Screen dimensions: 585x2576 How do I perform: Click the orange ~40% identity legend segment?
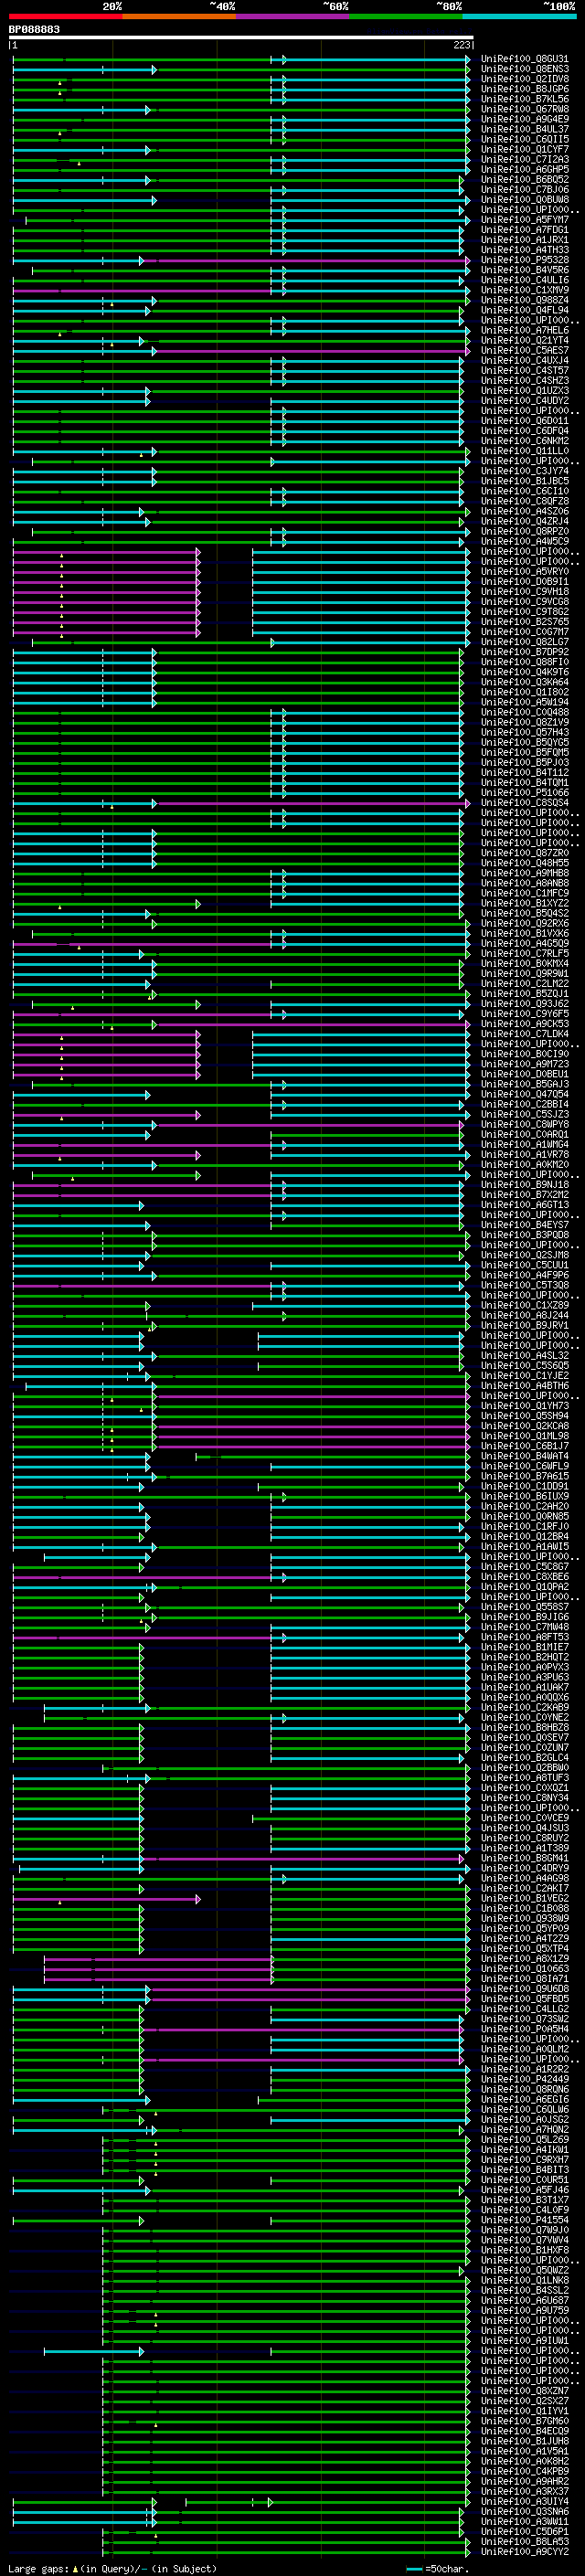(179, 16)
